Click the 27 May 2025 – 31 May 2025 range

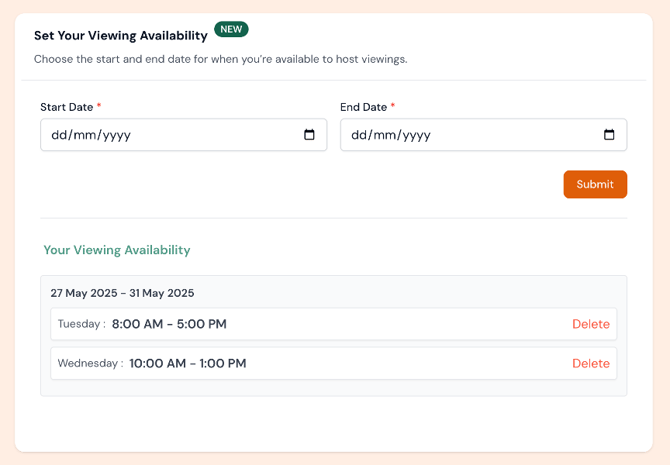pyautogui.click(x=122, y=293)
